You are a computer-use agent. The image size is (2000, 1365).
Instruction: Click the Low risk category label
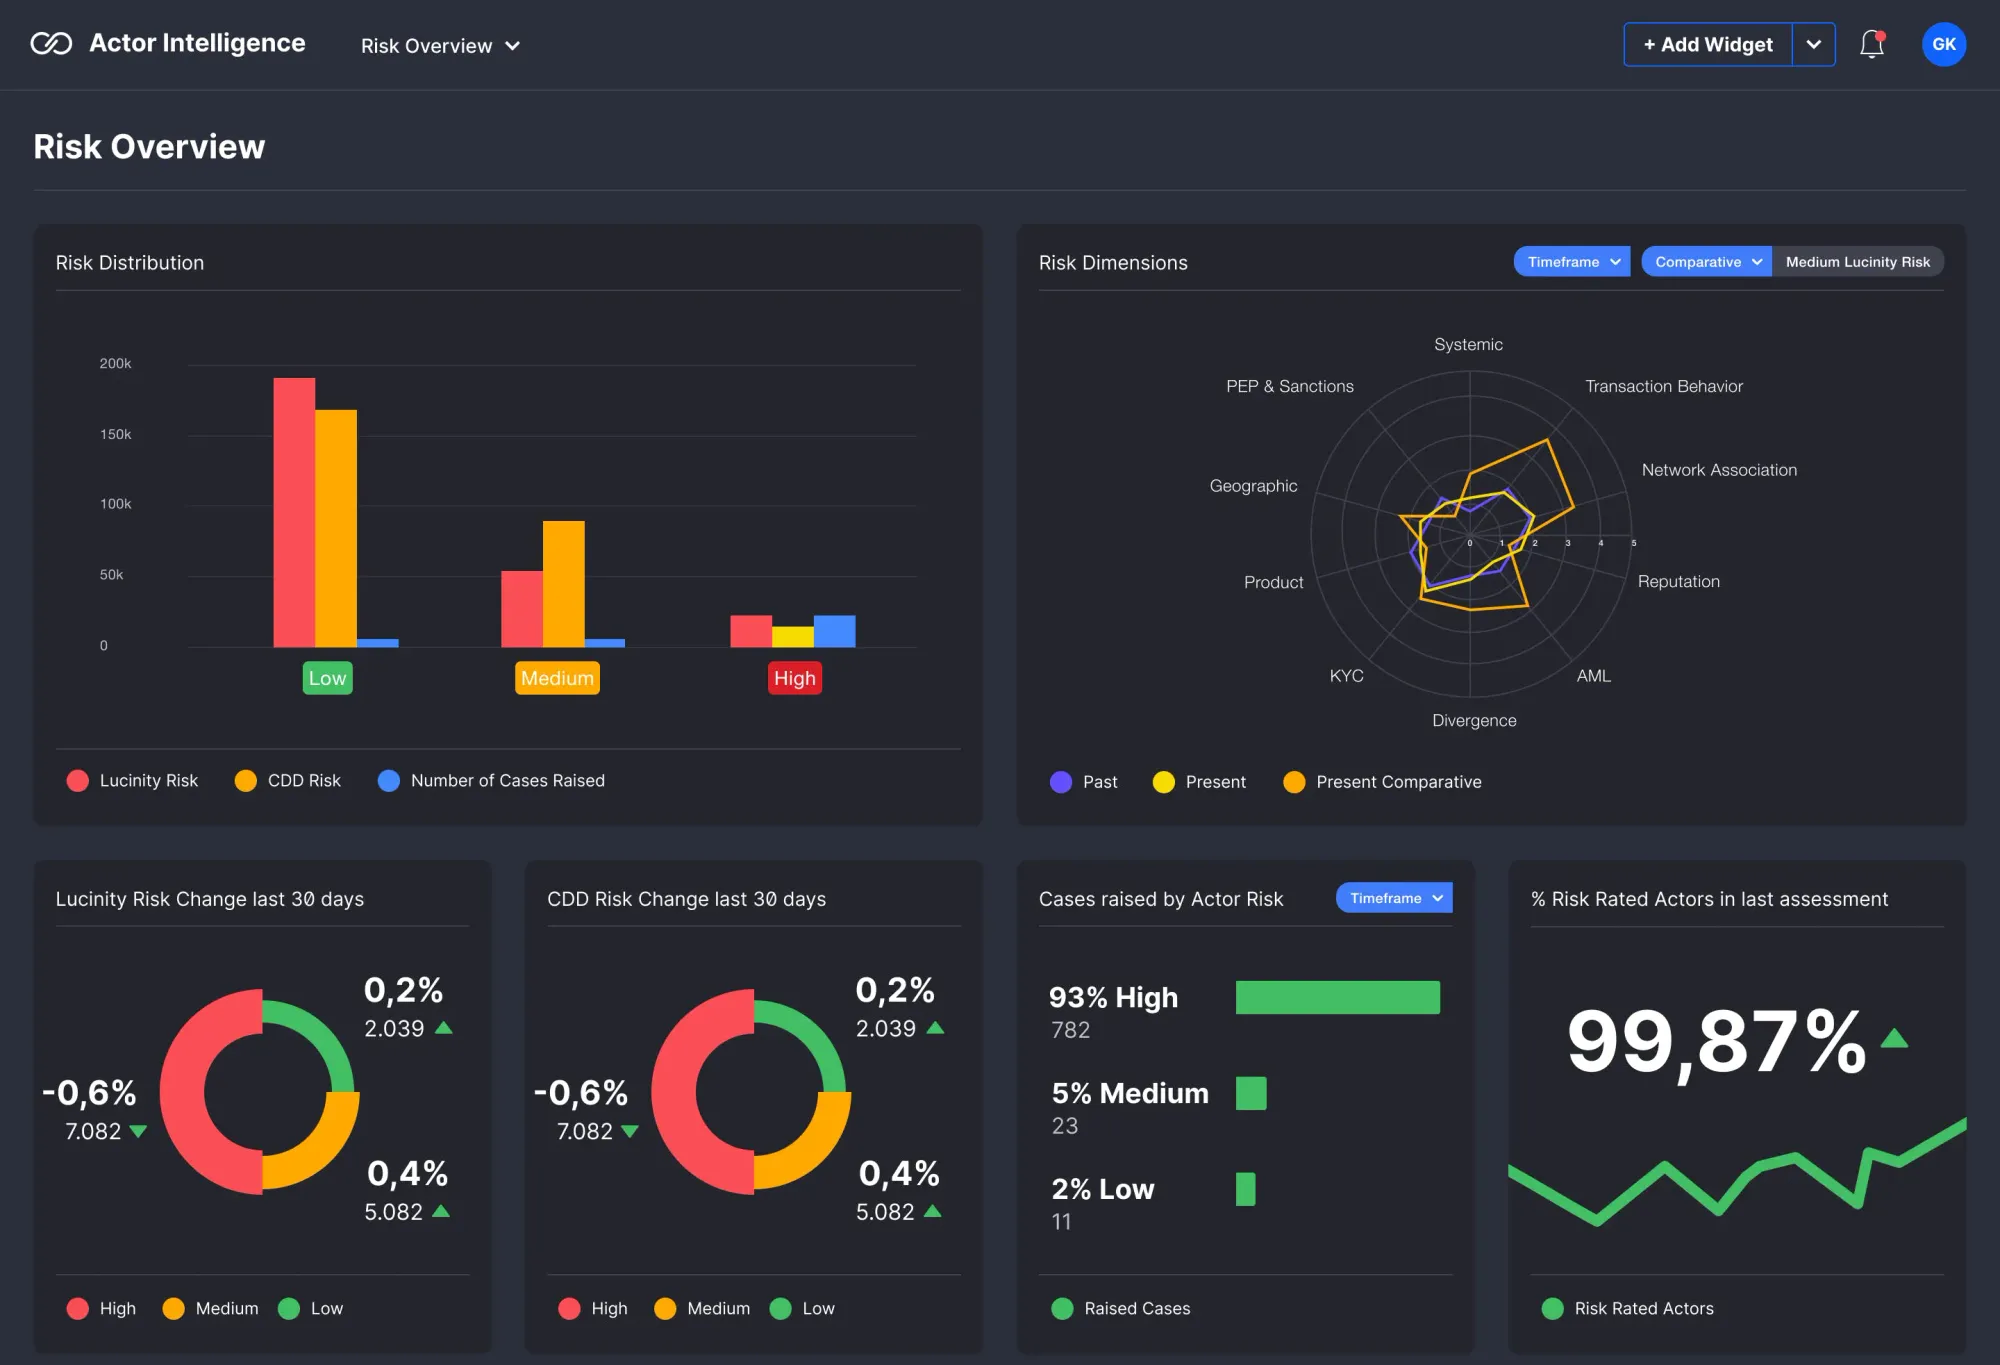click(x=327, y=678)
